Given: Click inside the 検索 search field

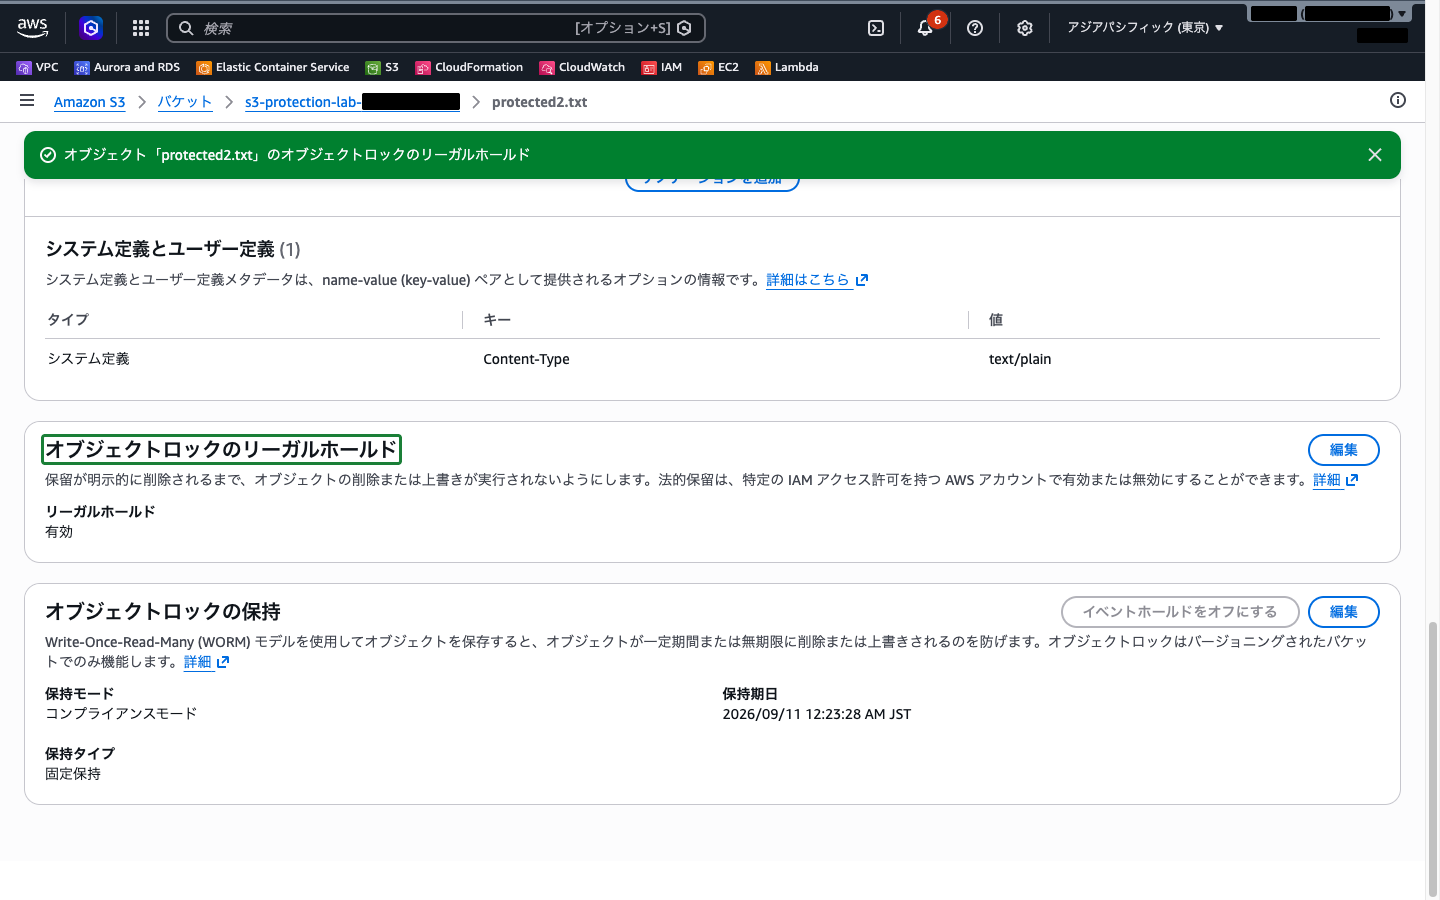Looking at the screenshot, I should pos(436,28).
